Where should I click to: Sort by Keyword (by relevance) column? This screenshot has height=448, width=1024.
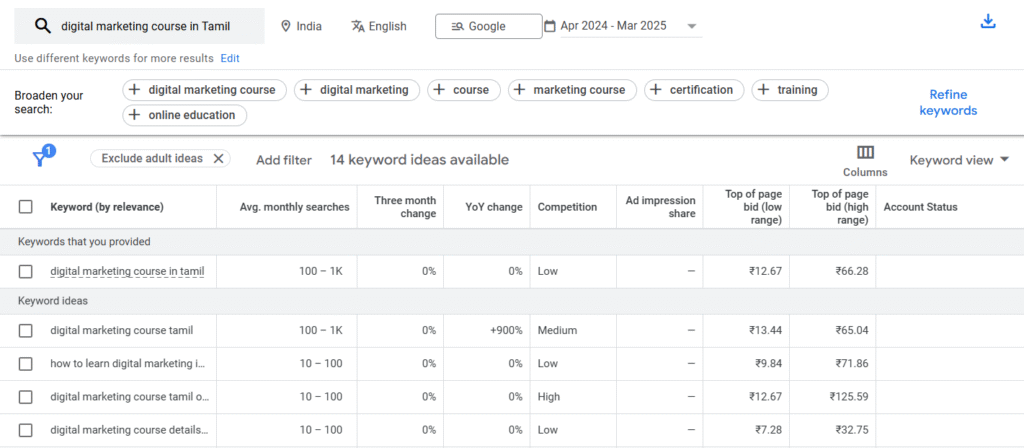pos(107,207)
